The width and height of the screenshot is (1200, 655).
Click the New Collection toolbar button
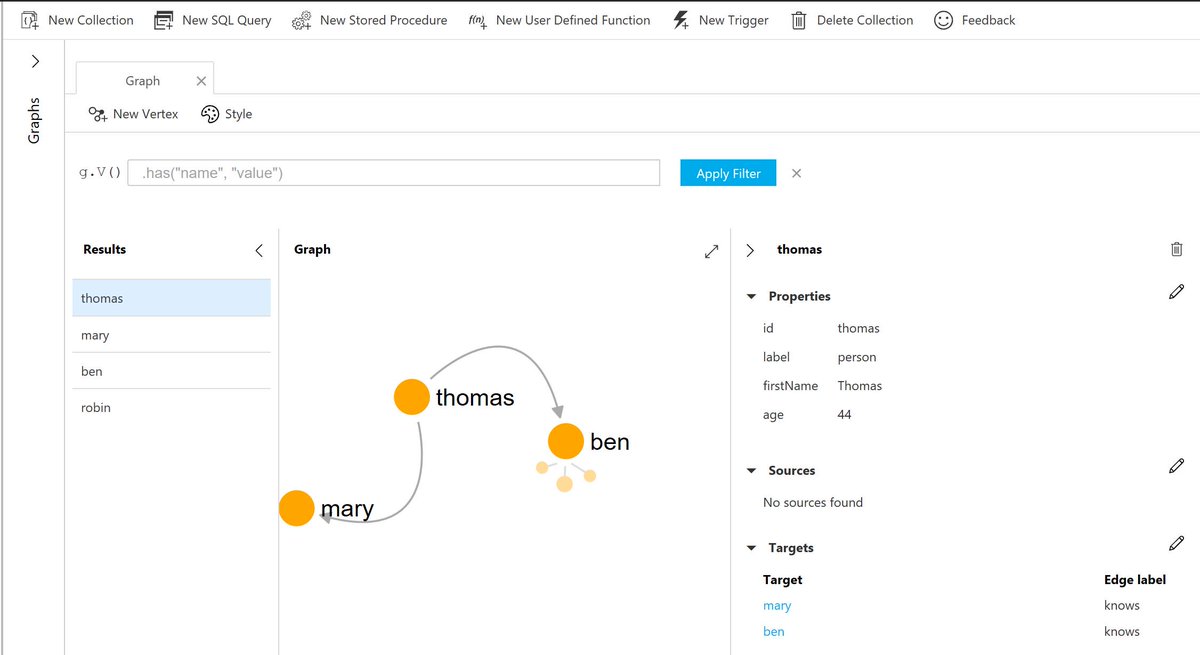pos(77,20)
